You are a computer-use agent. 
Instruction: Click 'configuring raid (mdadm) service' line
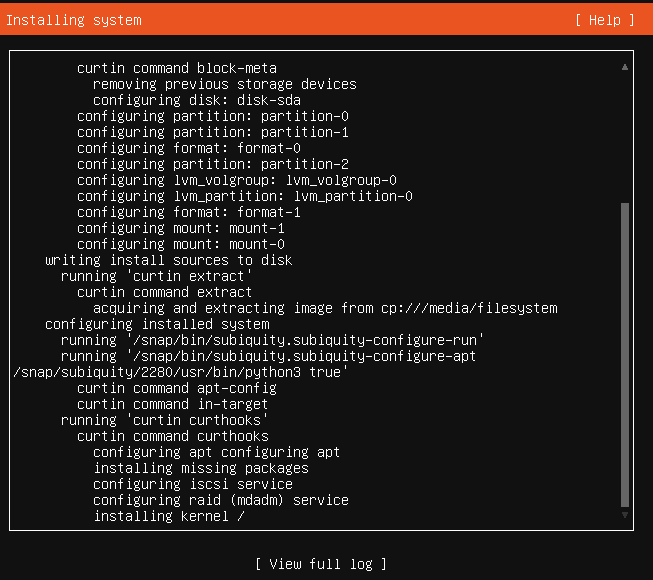[221, 500]
